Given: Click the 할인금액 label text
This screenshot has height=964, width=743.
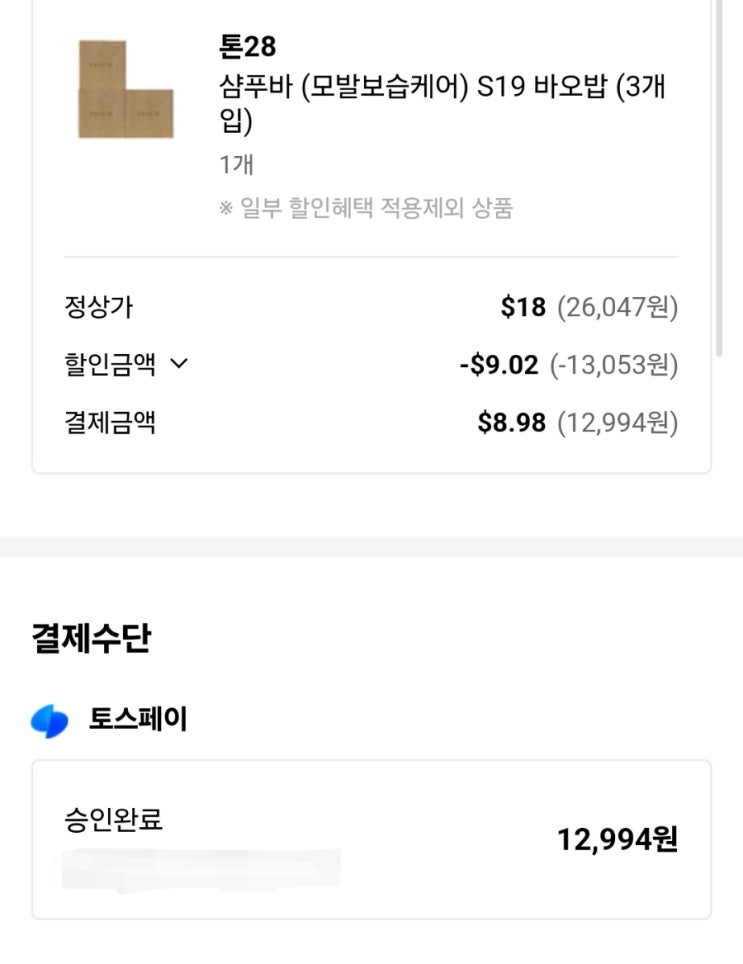Looking at the screenshot, I should 109,365.
